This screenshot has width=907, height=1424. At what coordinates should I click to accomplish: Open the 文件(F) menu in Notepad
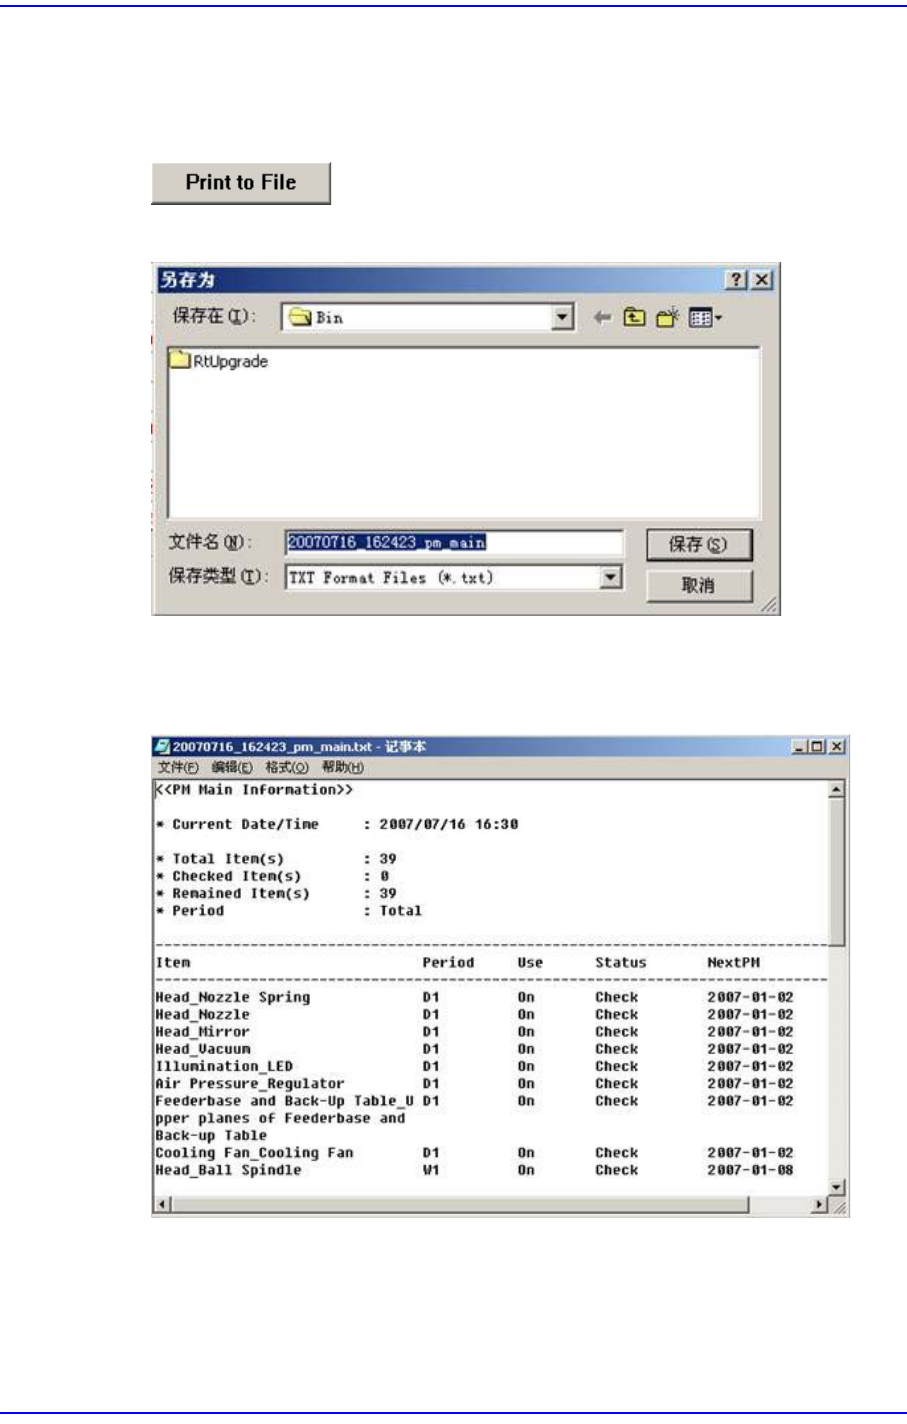tap(178, 767)
